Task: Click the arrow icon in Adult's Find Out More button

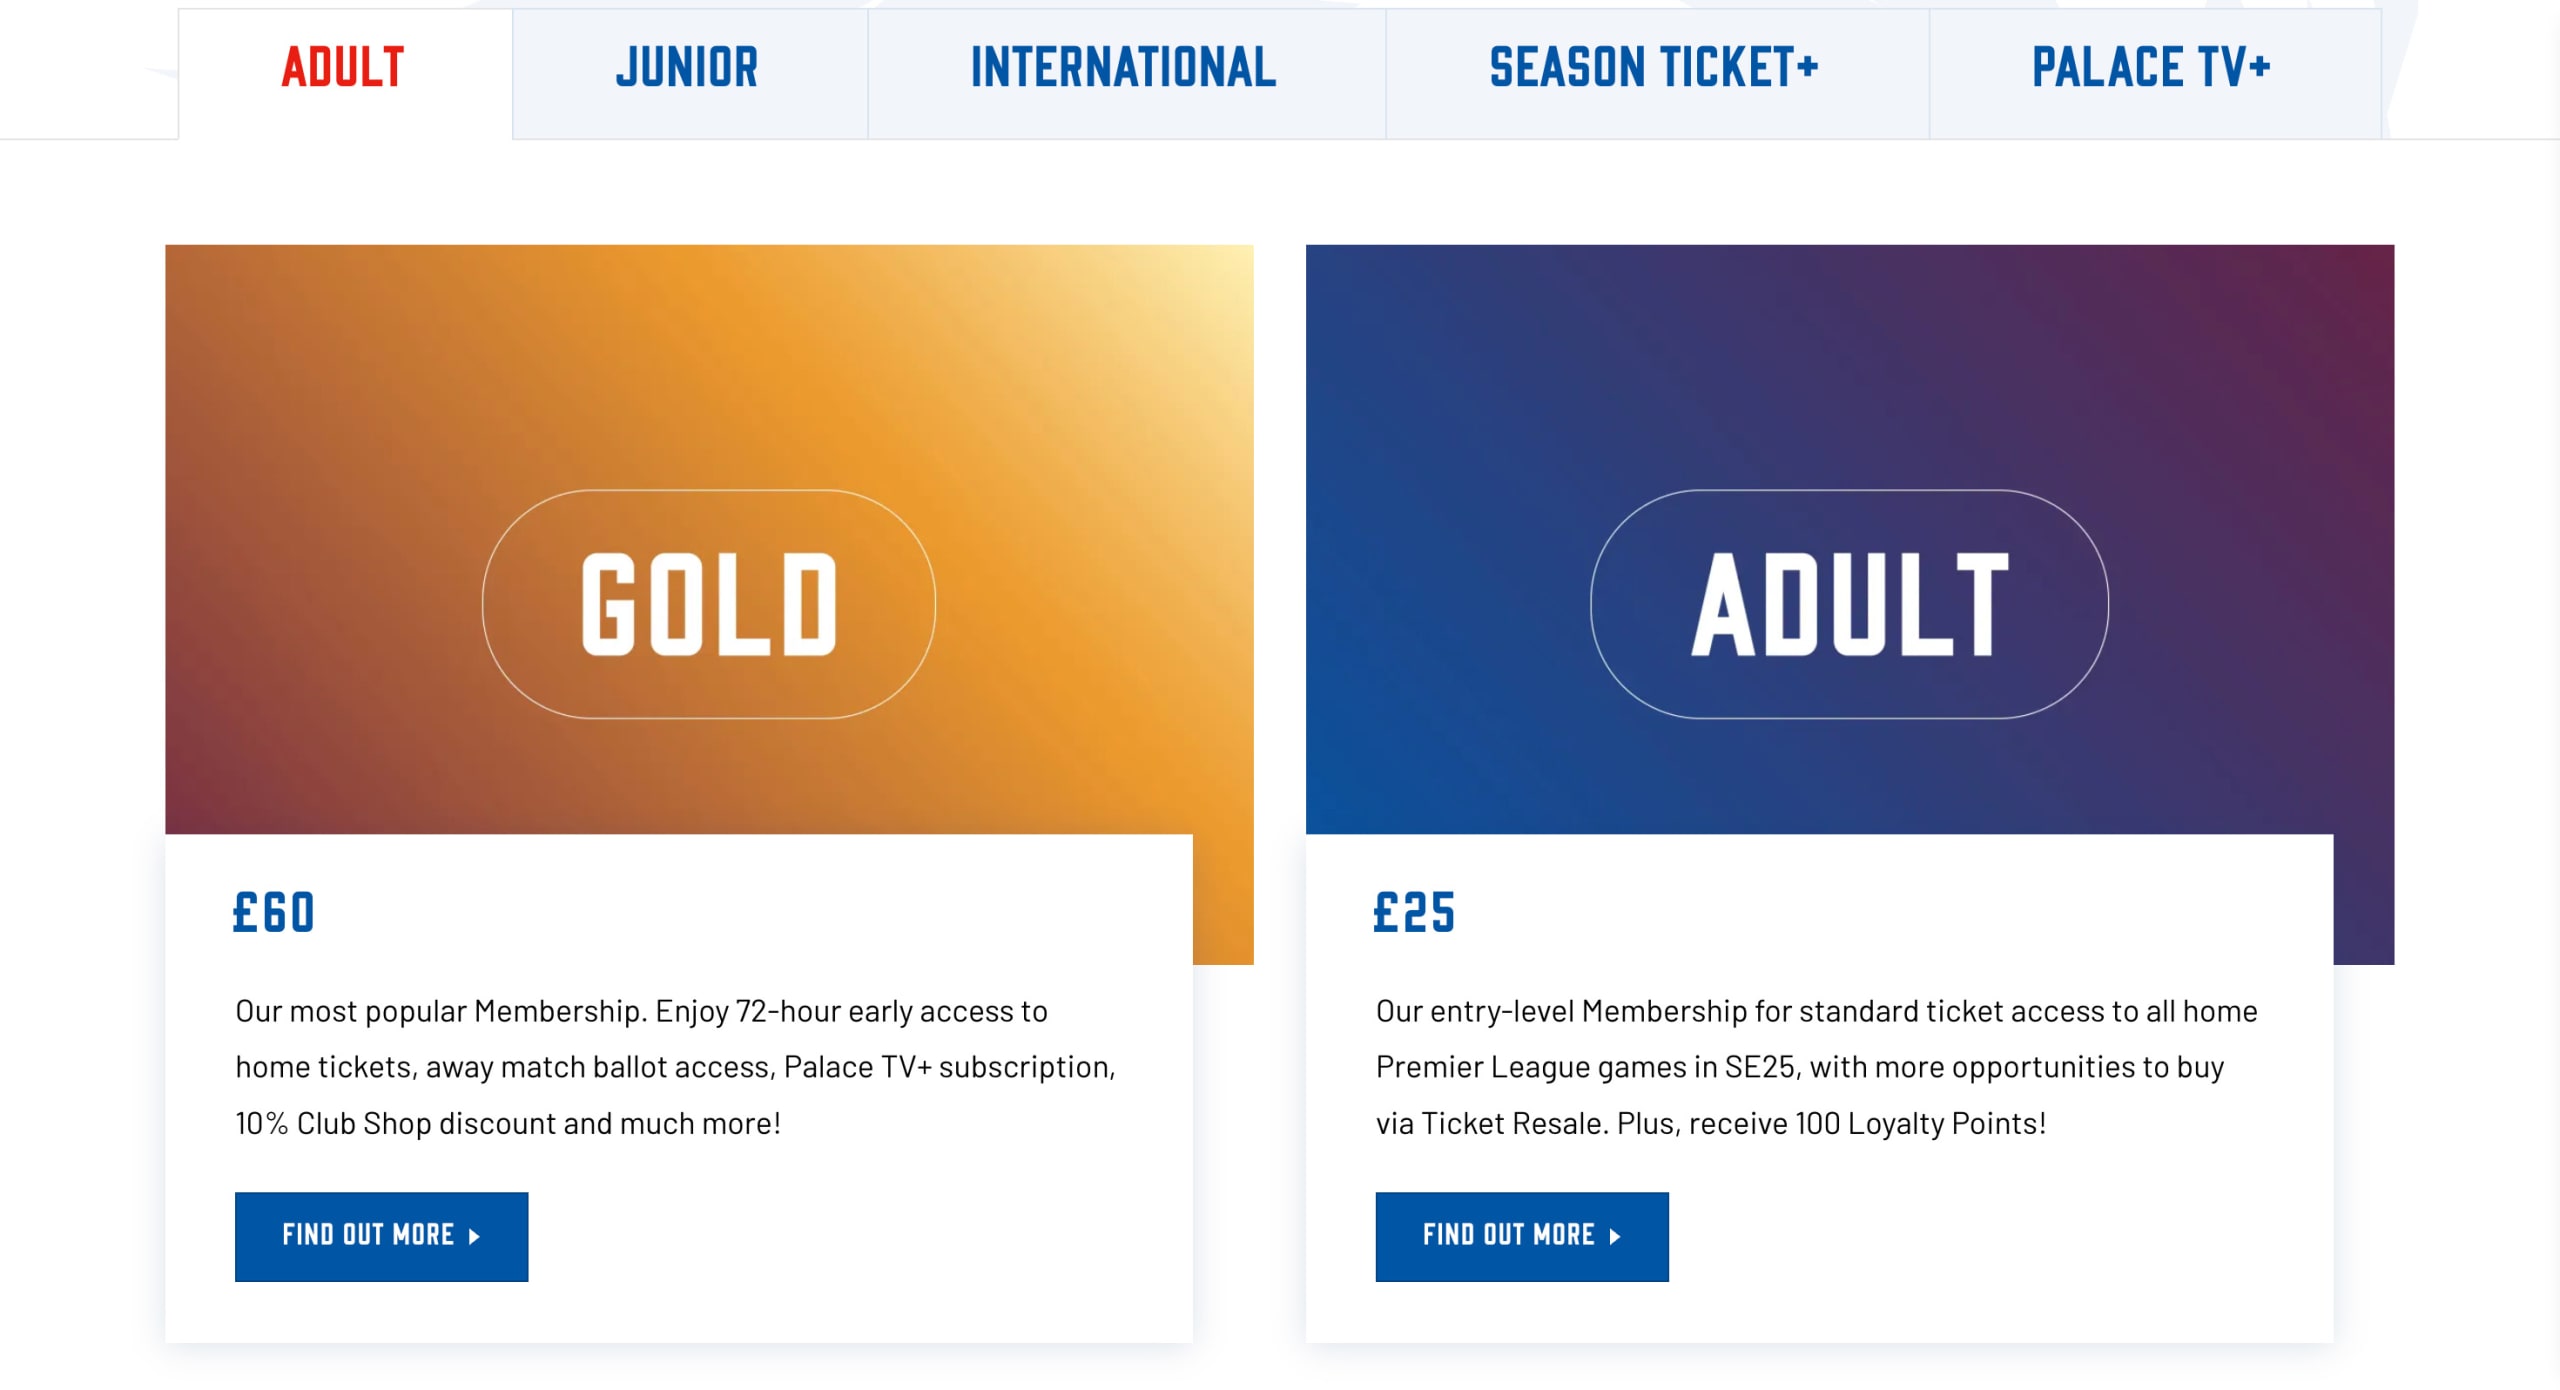Action: click(x=1615, y=1237)
